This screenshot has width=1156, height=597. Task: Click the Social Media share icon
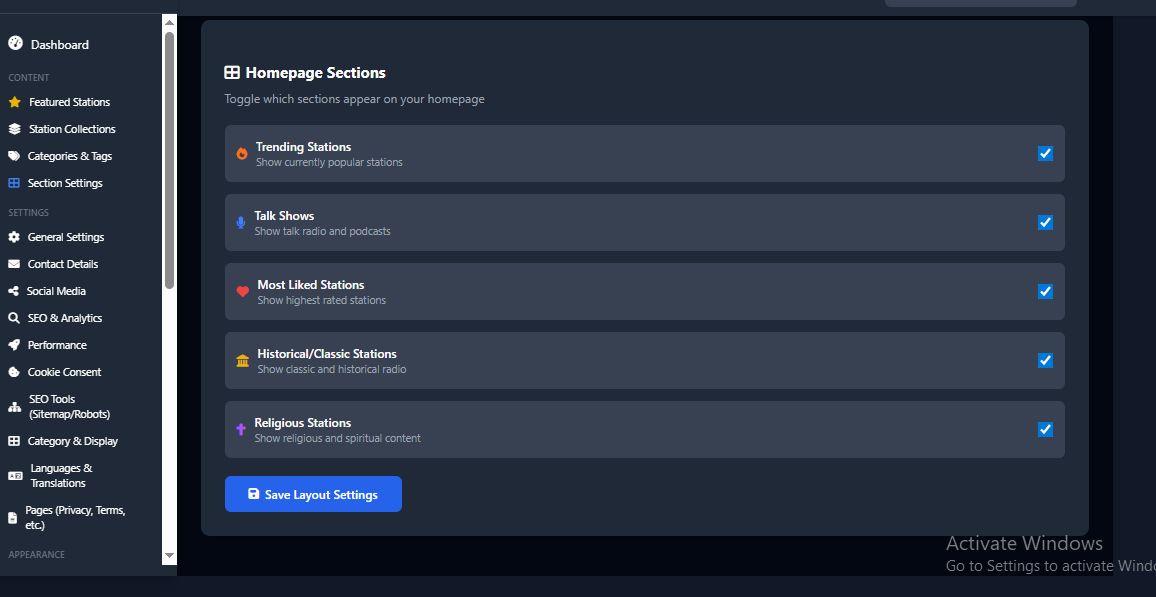(14, 291)
